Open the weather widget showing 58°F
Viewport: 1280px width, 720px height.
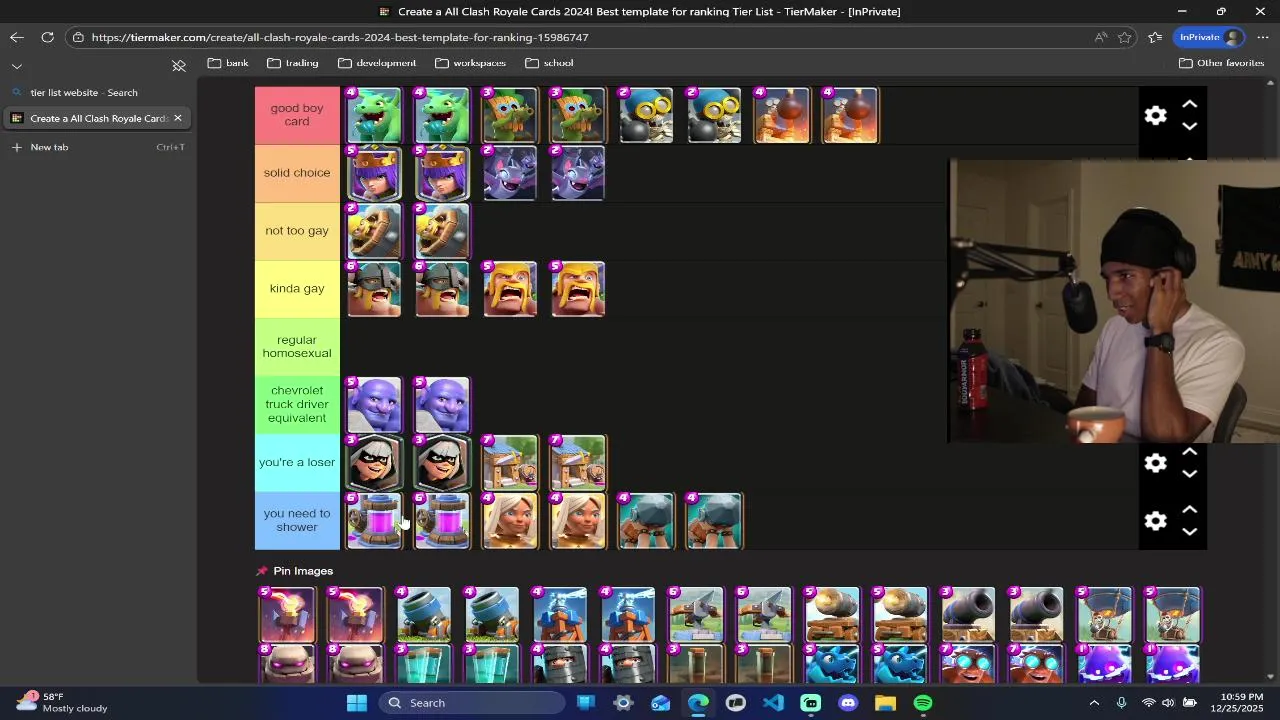click(62, 703)
